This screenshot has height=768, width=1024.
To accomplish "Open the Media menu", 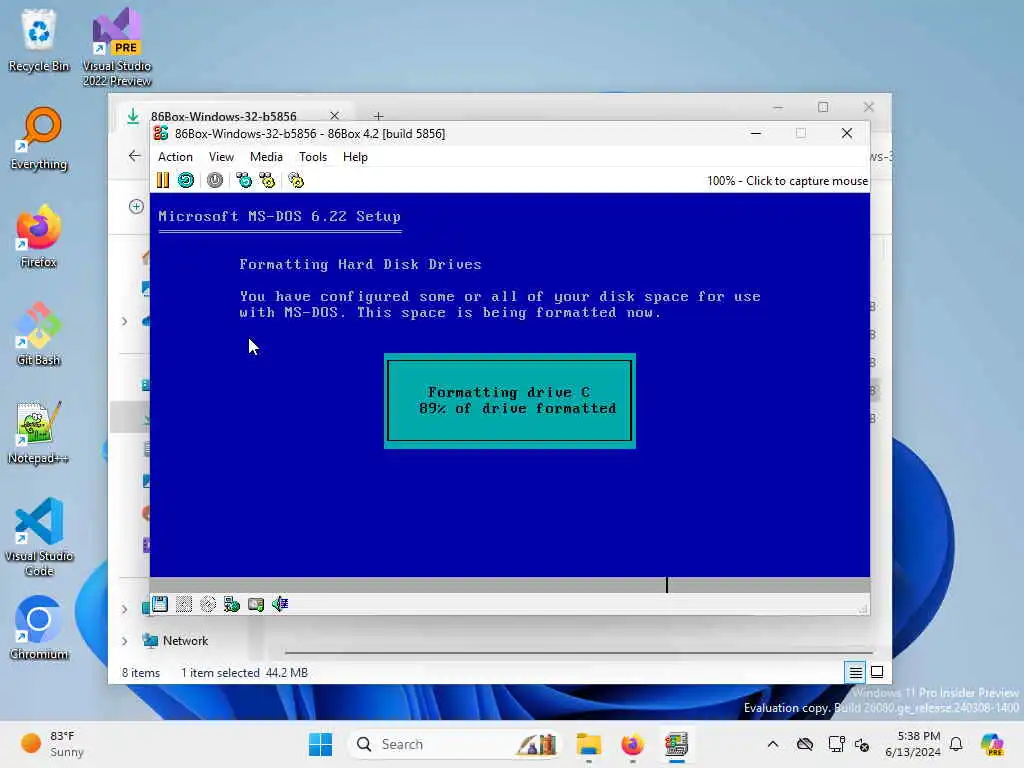I will click(266, 157).
